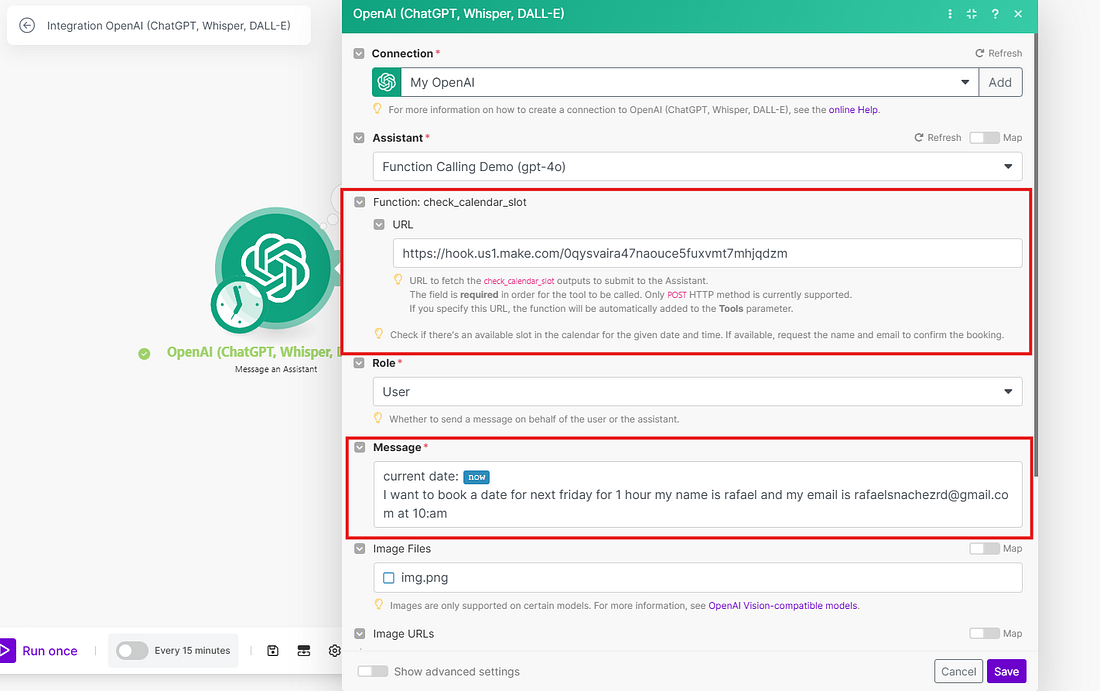Click the webhook URL input field
The width and height of the screenshot is (1100, 691).
pyautogui.click(x=707, y=253)
